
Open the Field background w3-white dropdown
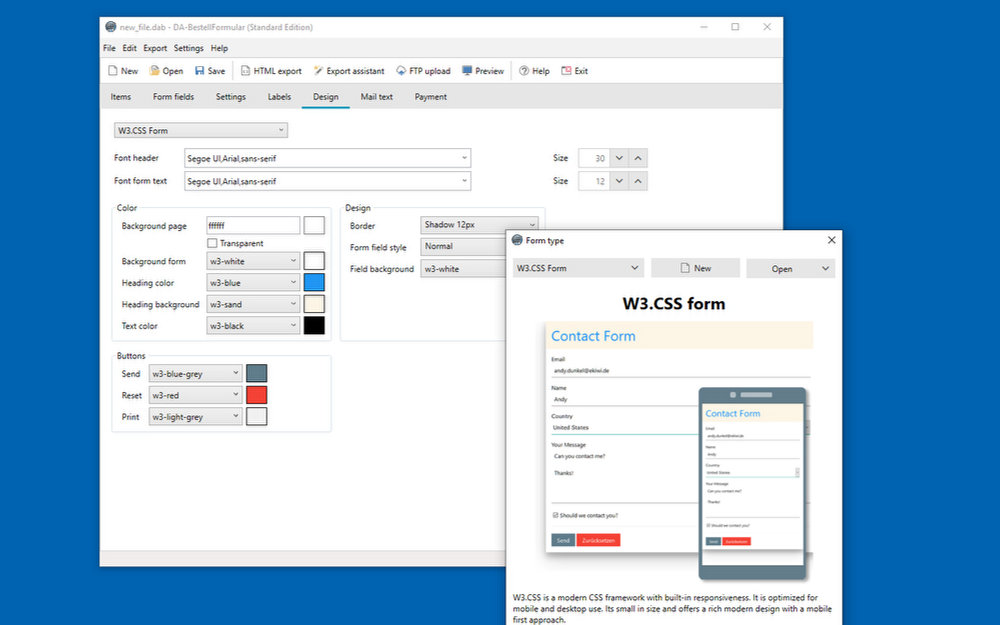click(x=463, y=269)
